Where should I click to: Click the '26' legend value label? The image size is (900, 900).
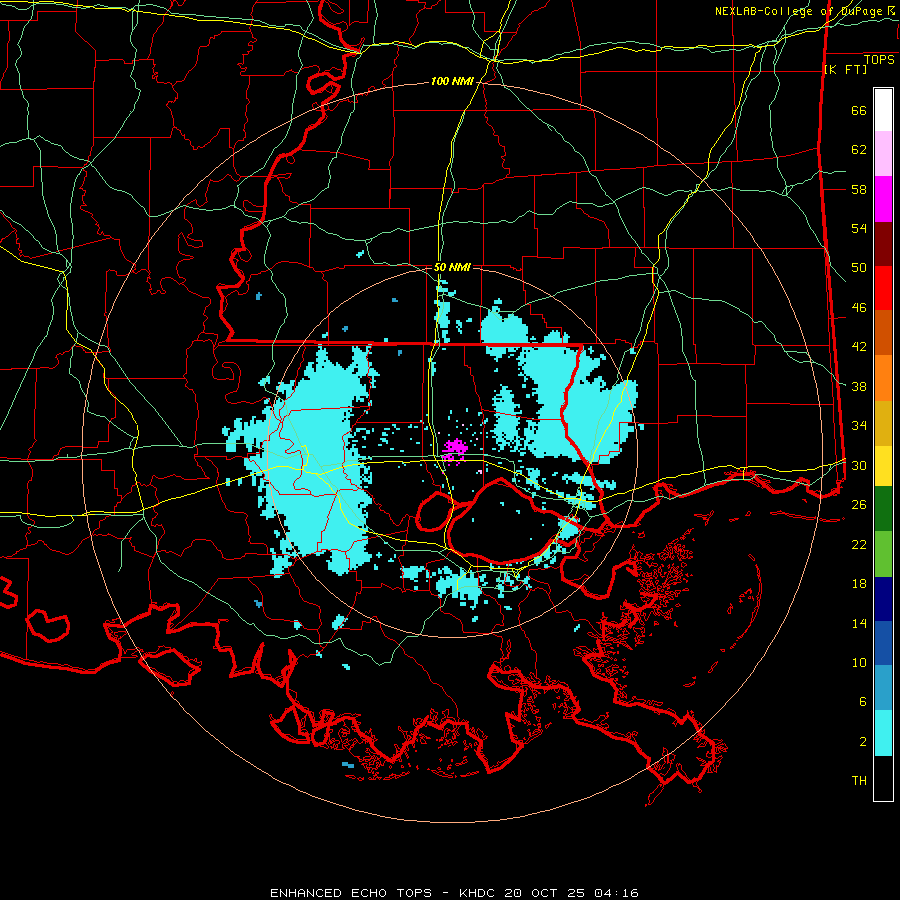tap(859, 505)
